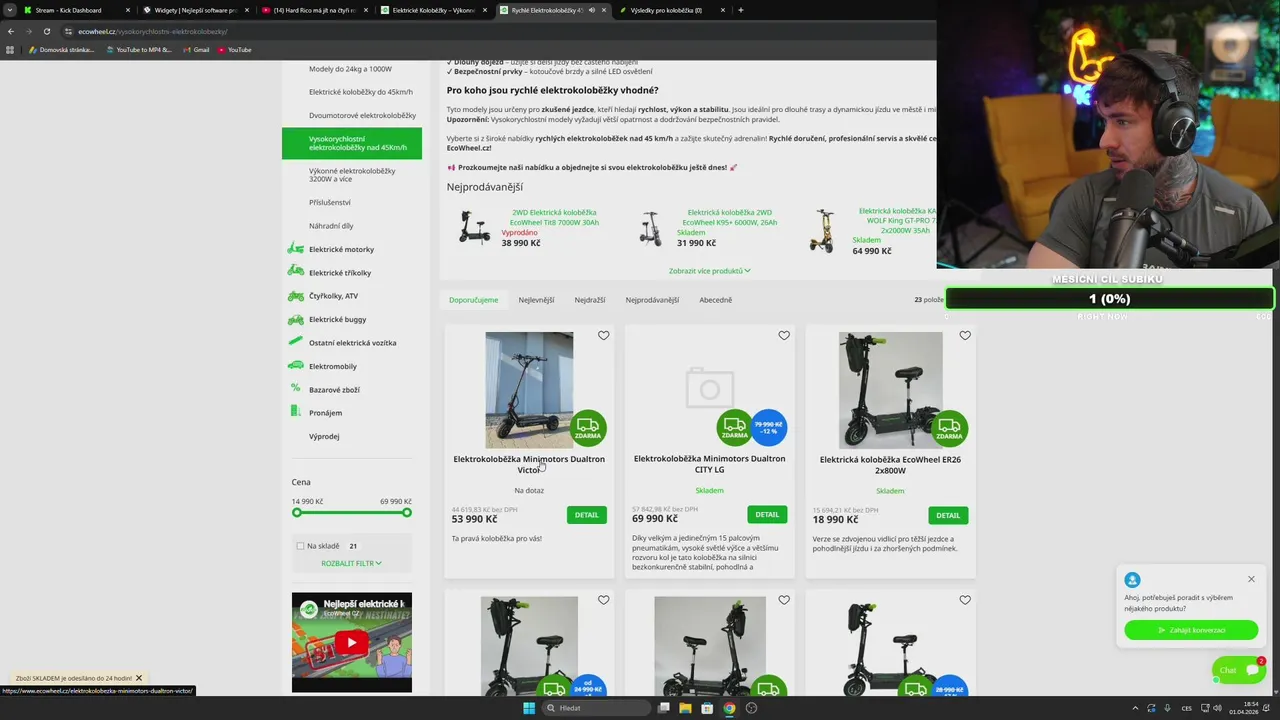
Task: Click the Elektrické tříkolky category icon
Action: coord(296,272)
